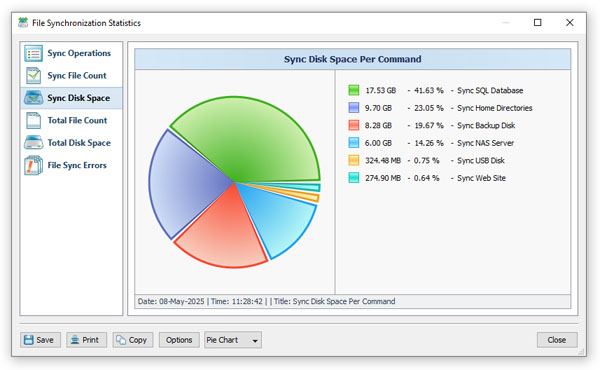
Task: Click the 'Sync Disk Space Per Command' chart heading
Action: tap(352, 59)
